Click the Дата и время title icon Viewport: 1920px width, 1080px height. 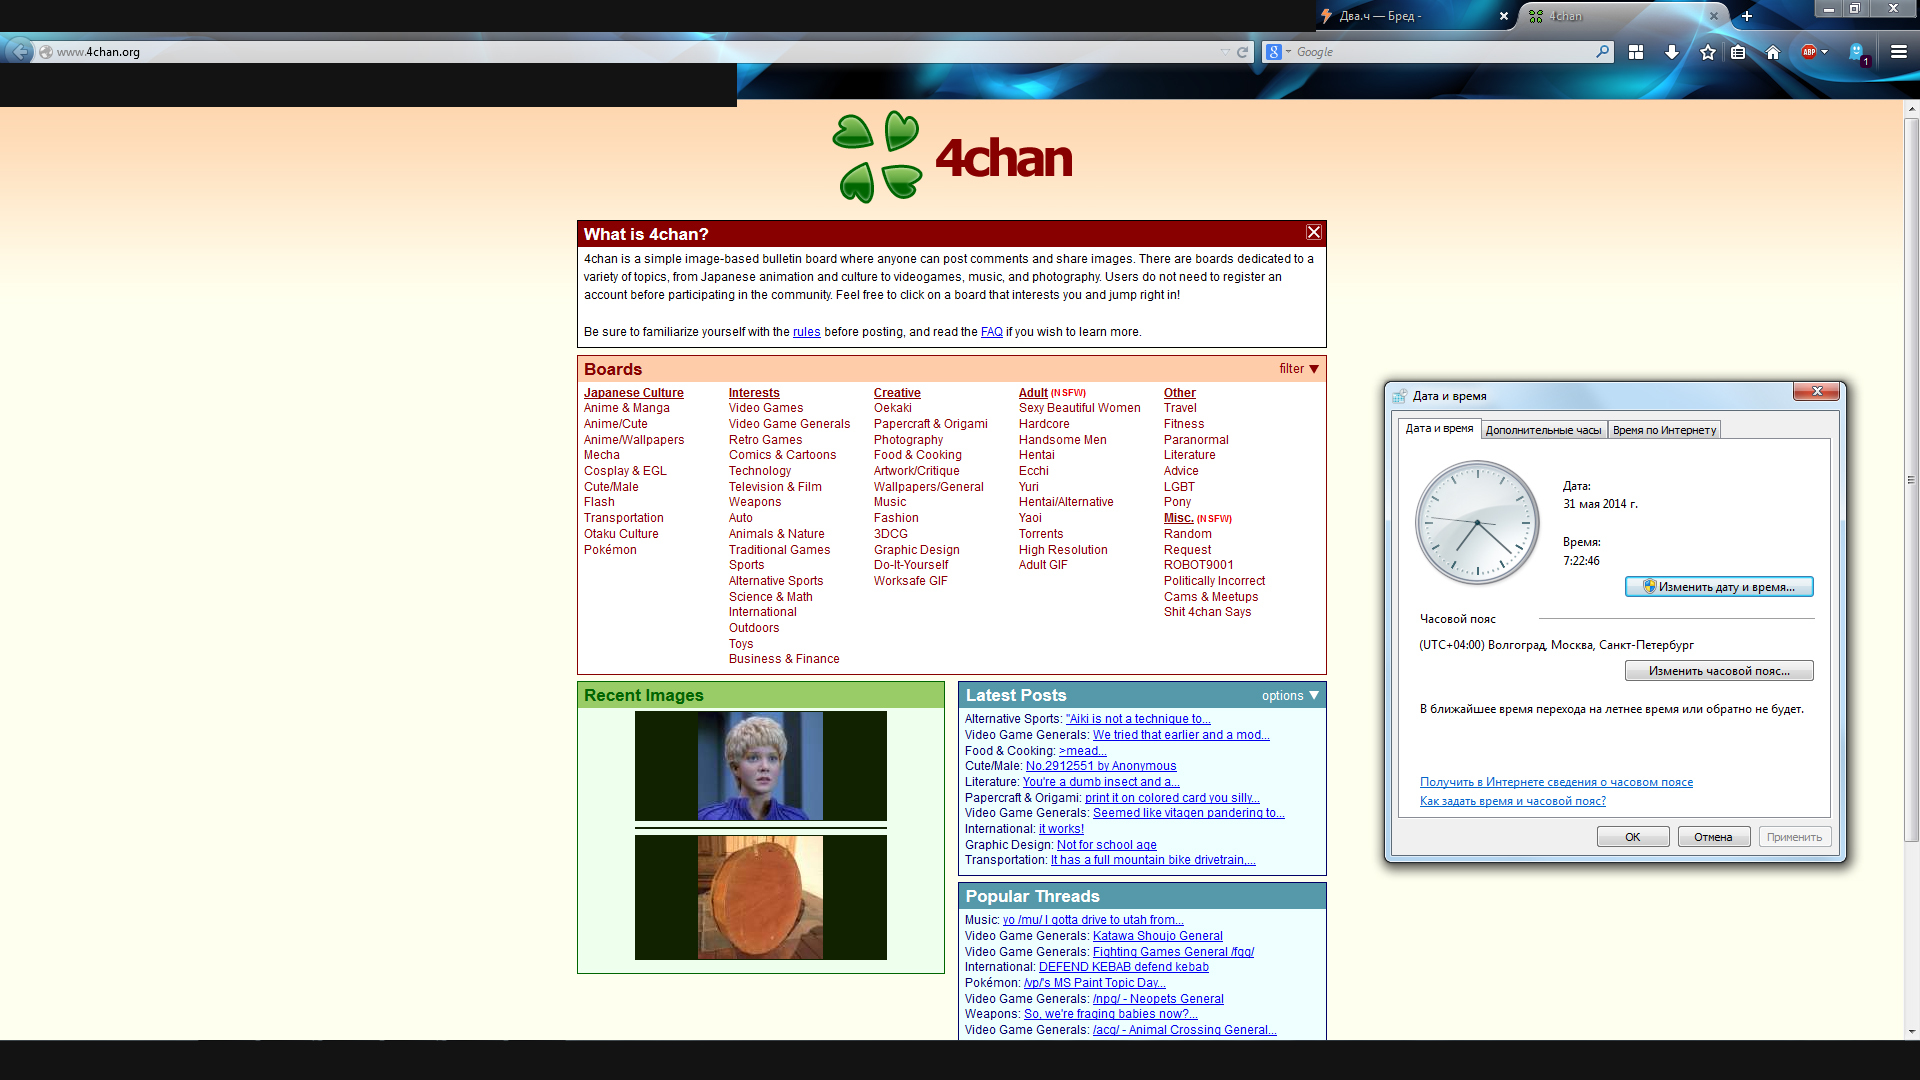[x=1400, y=396]
